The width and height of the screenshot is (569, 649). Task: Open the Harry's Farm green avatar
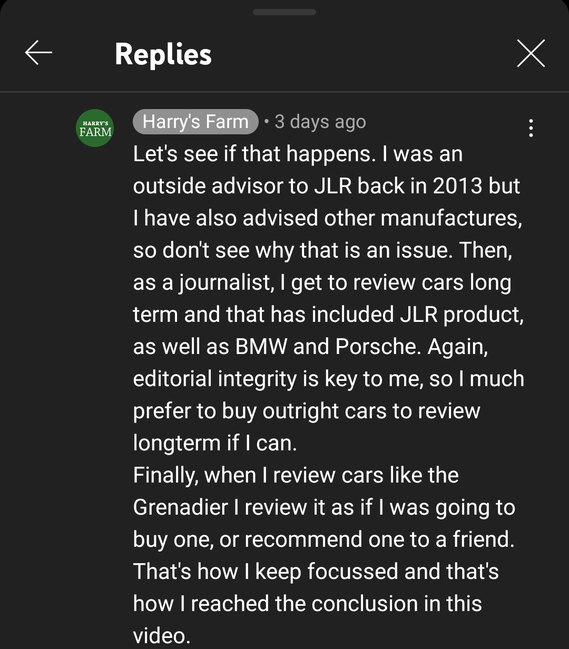coord(95,128)
